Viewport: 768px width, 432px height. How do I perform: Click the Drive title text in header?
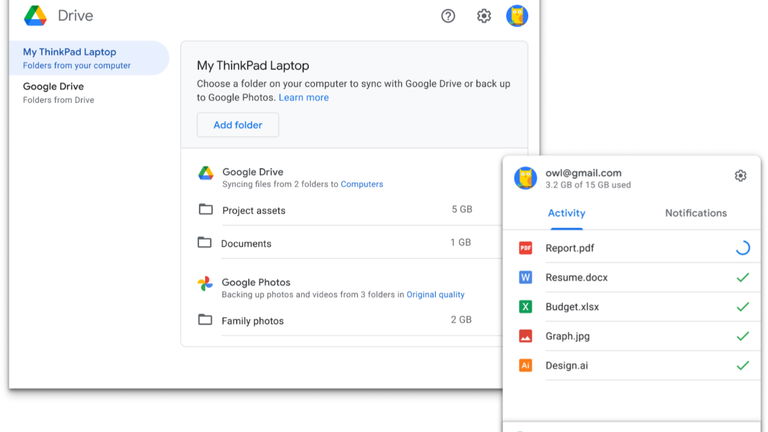click(x=75, y=16)
